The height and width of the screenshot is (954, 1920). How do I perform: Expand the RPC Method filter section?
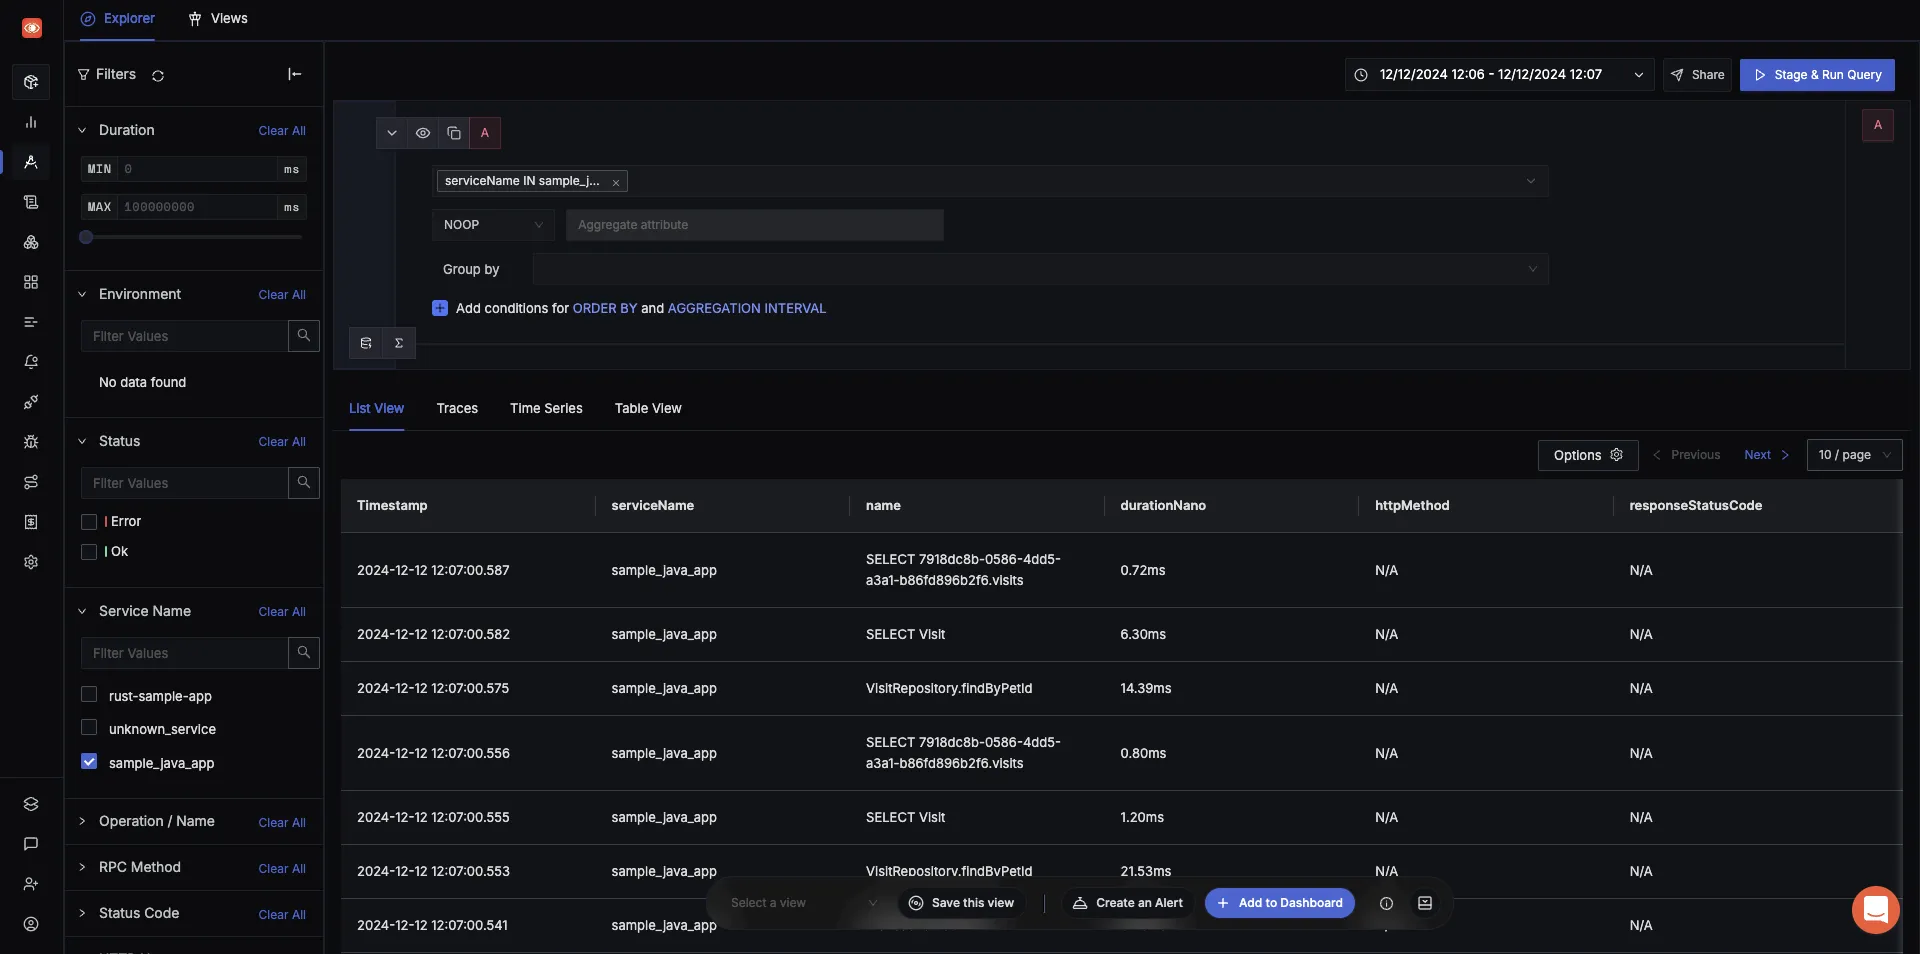[x=82, y=867]
